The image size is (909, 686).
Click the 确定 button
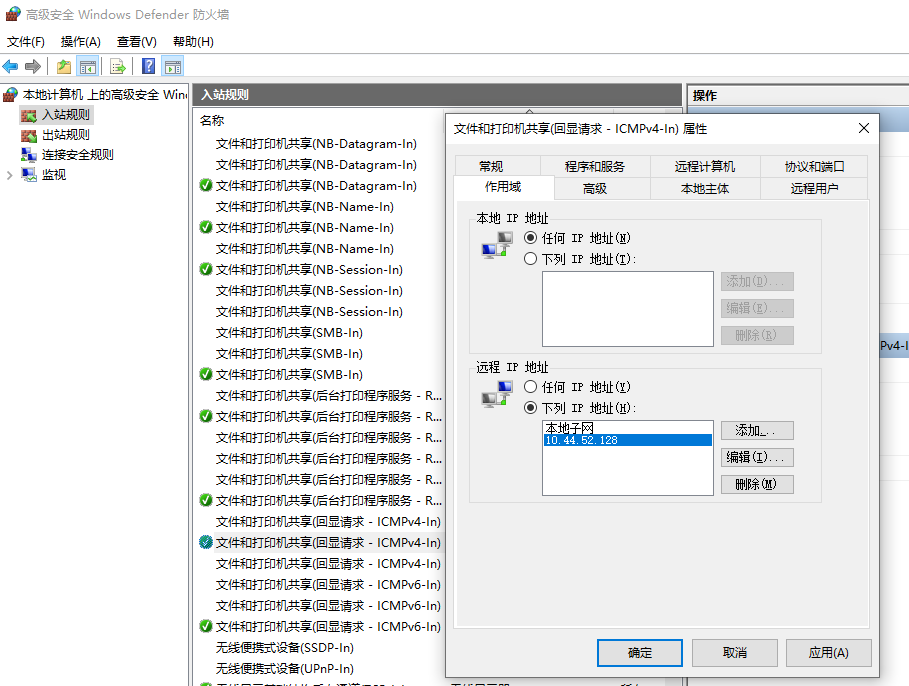(639, 653)
